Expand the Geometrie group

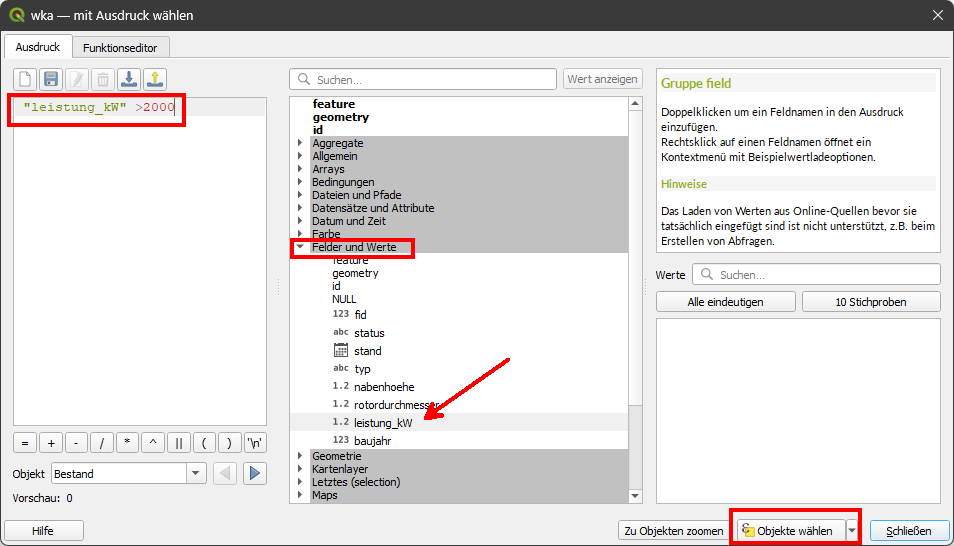[300, 456]
